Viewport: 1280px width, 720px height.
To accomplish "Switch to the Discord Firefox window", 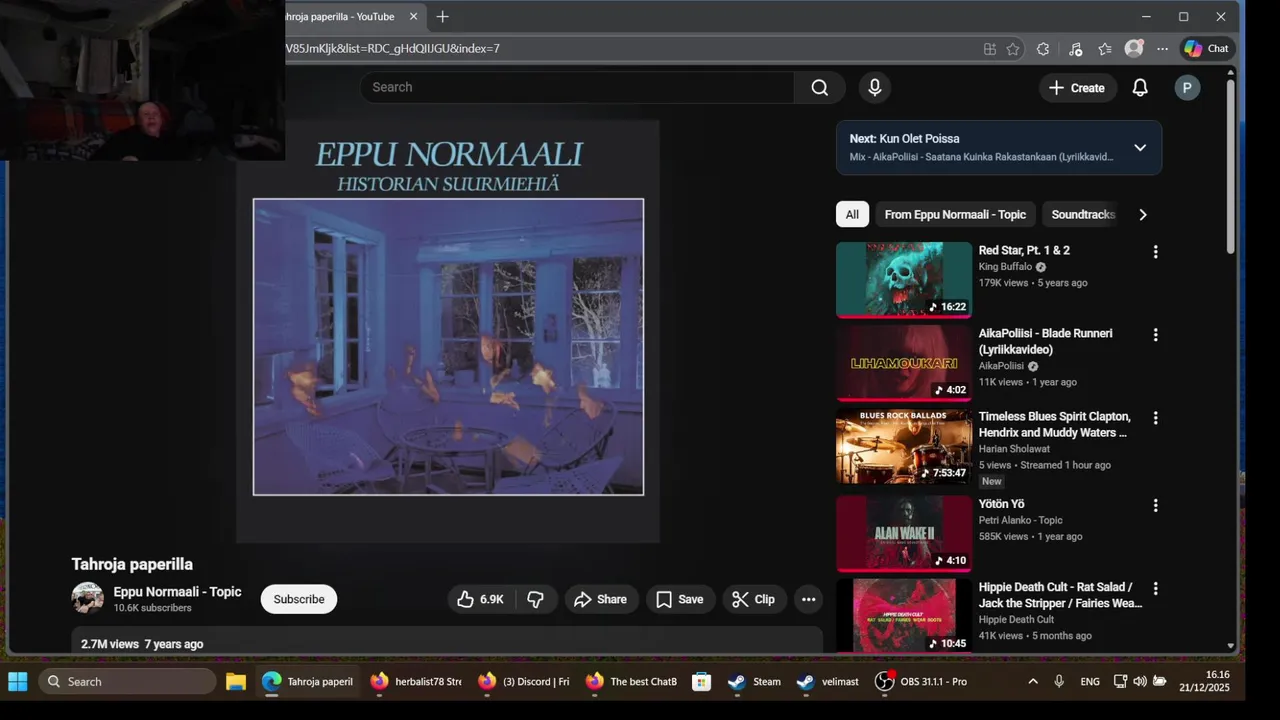I will click(523, 682).
